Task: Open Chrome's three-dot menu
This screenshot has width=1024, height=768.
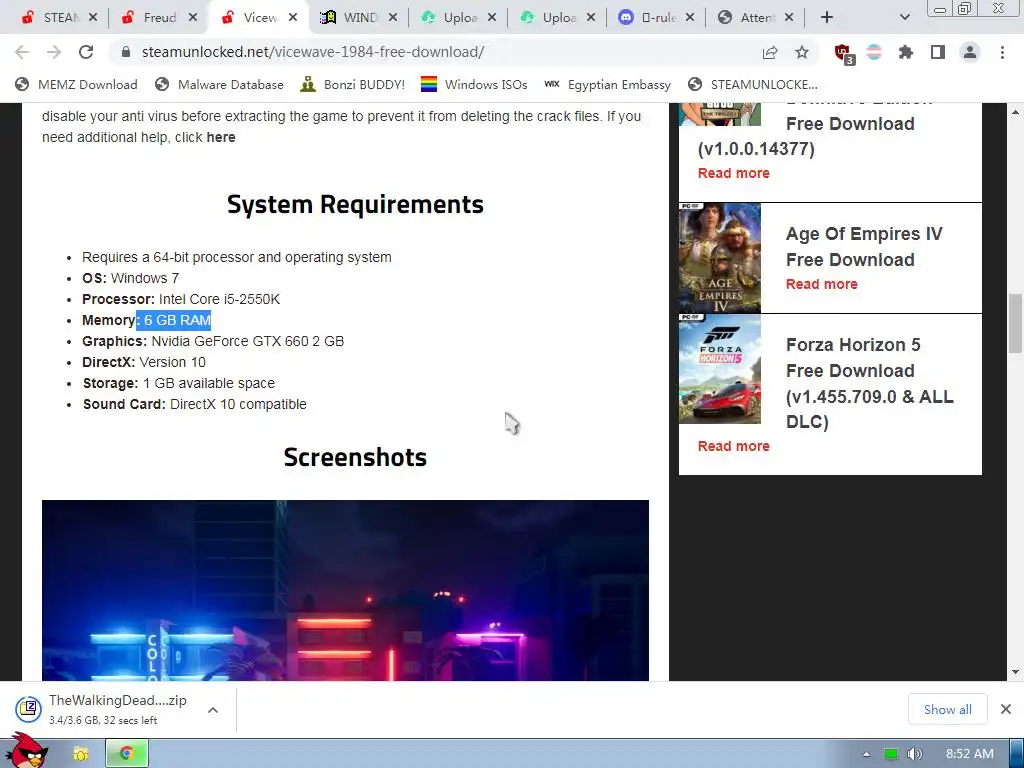Action: click(x=1002, y=52)
